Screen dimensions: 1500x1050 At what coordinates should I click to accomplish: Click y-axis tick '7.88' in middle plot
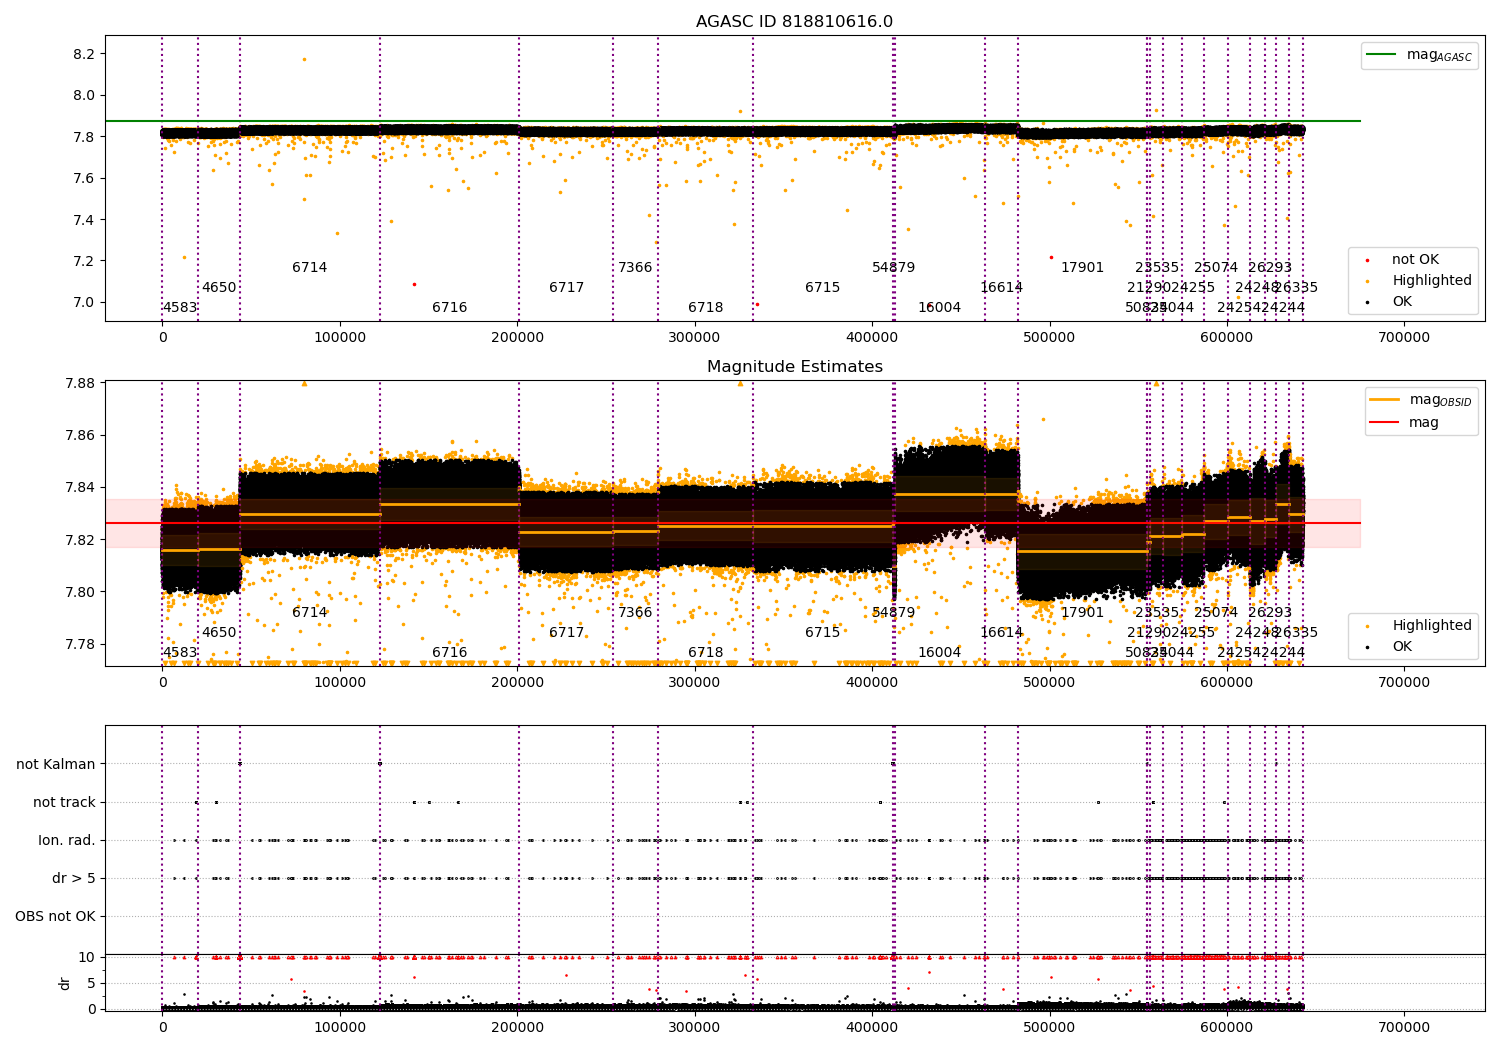pyautogui.click(x=79, y=384)
